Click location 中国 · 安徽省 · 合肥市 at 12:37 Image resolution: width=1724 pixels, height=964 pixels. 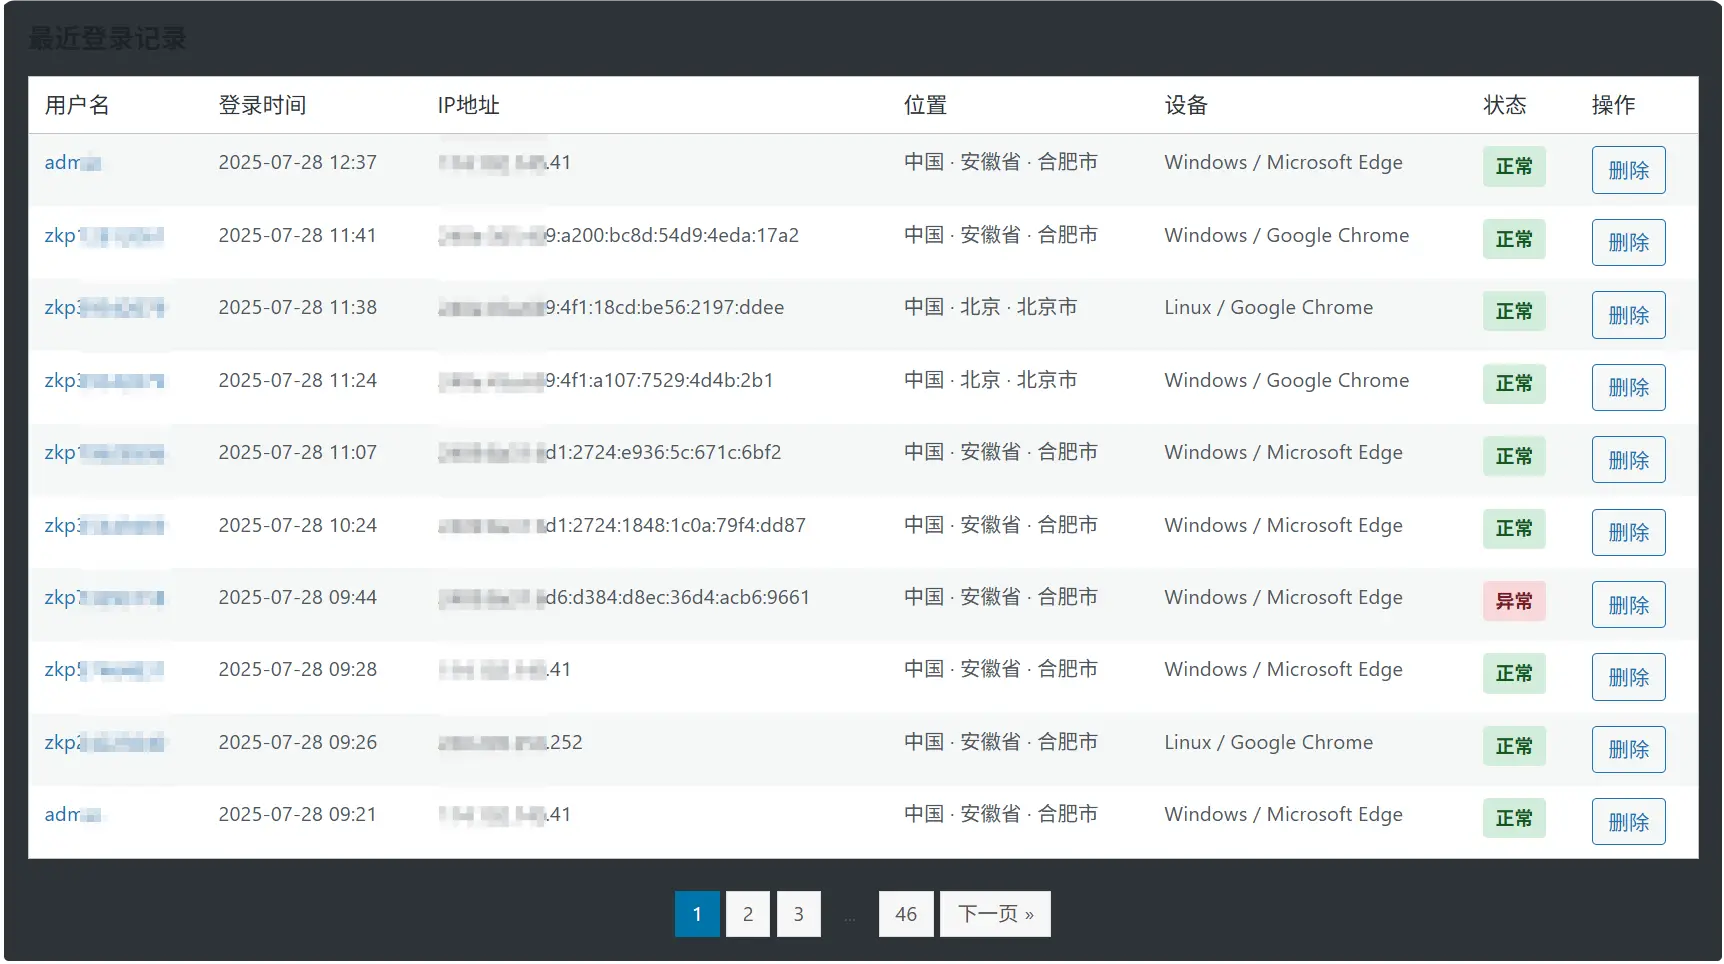click(x=1000, y=162)
